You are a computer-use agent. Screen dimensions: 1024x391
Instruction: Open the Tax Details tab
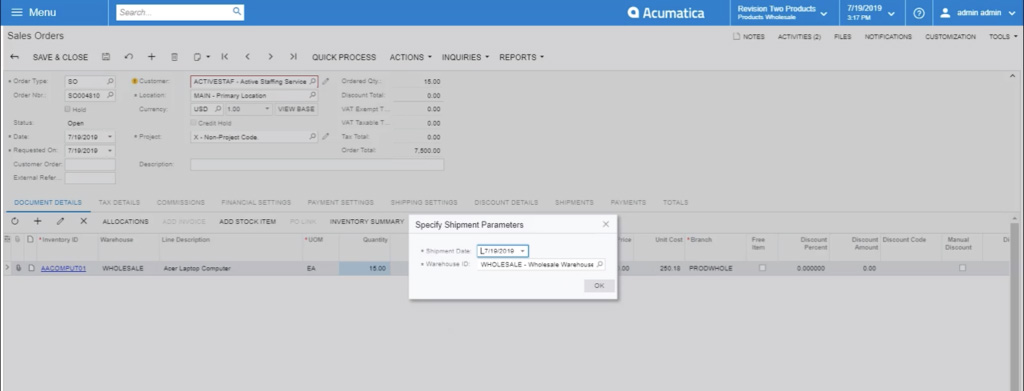pos(119,202)
